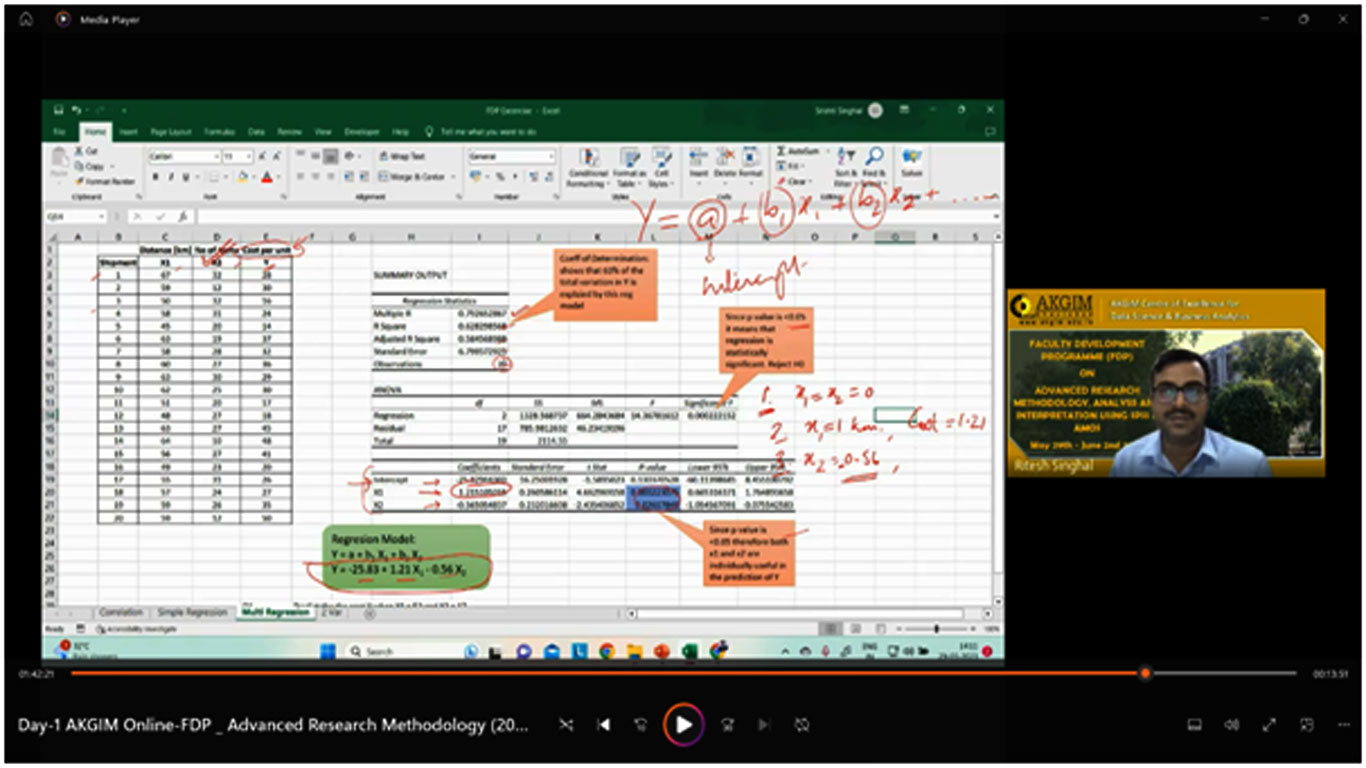Image resolution: width=1366 pixels, height=768 pixels.
Task: Click the Cut button in Clipboard group
Action: pos(86,151)
